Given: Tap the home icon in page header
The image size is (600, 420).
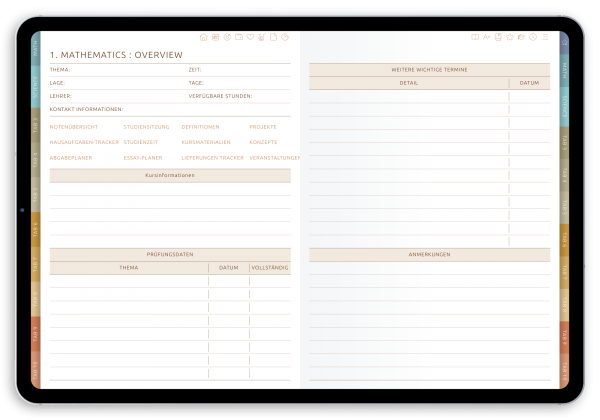Looking at the screenshot, I should pos(204,38).
